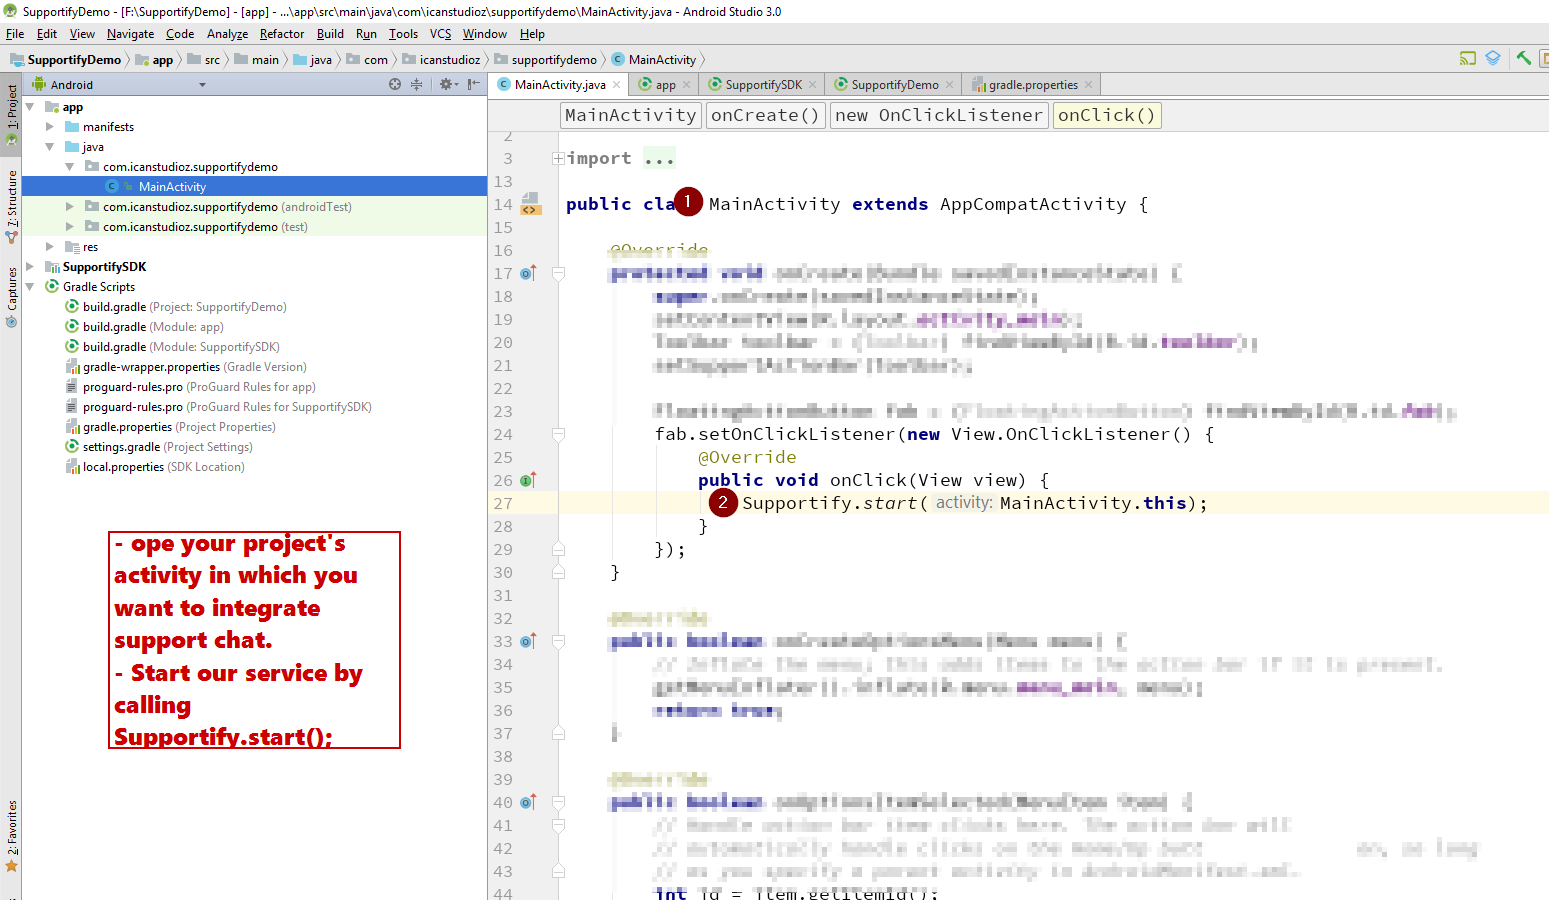1549x900 pixels.
Task: Close the SupportifySDK editor tab
Action: tap(812, 85)
